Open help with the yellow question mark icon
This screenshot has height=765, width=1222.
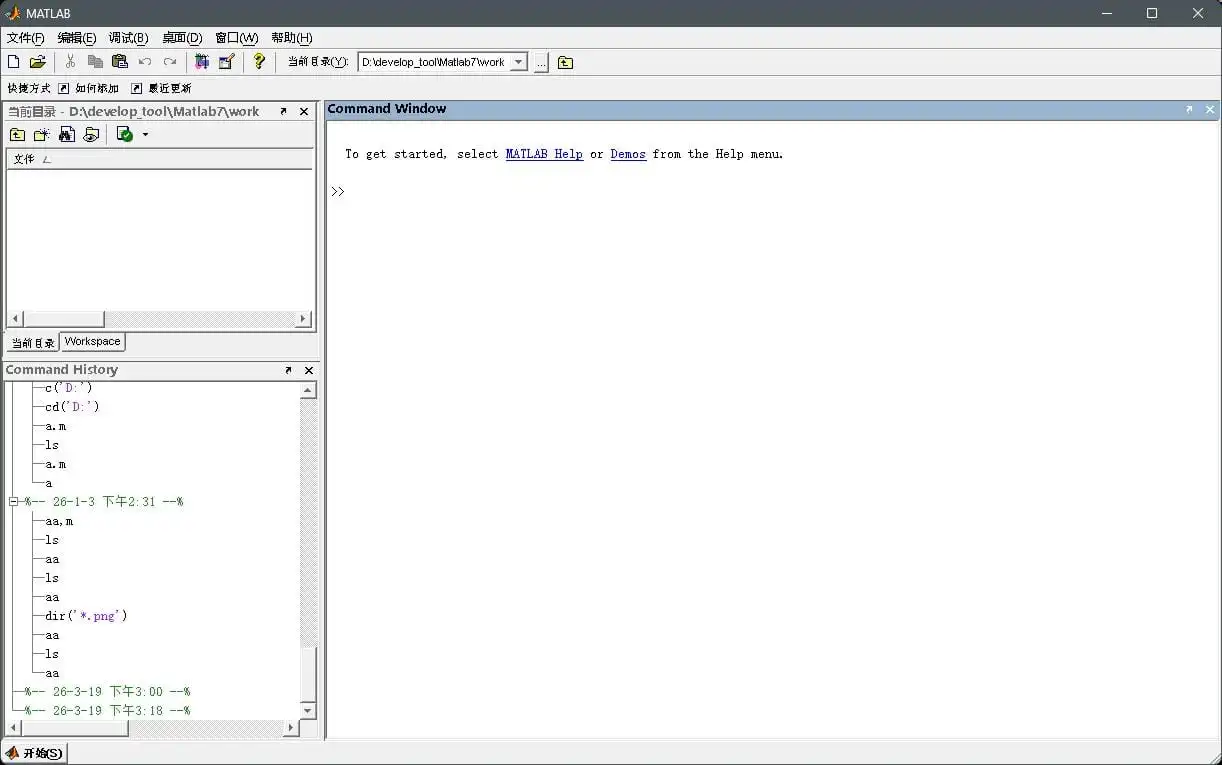[259, 62]
